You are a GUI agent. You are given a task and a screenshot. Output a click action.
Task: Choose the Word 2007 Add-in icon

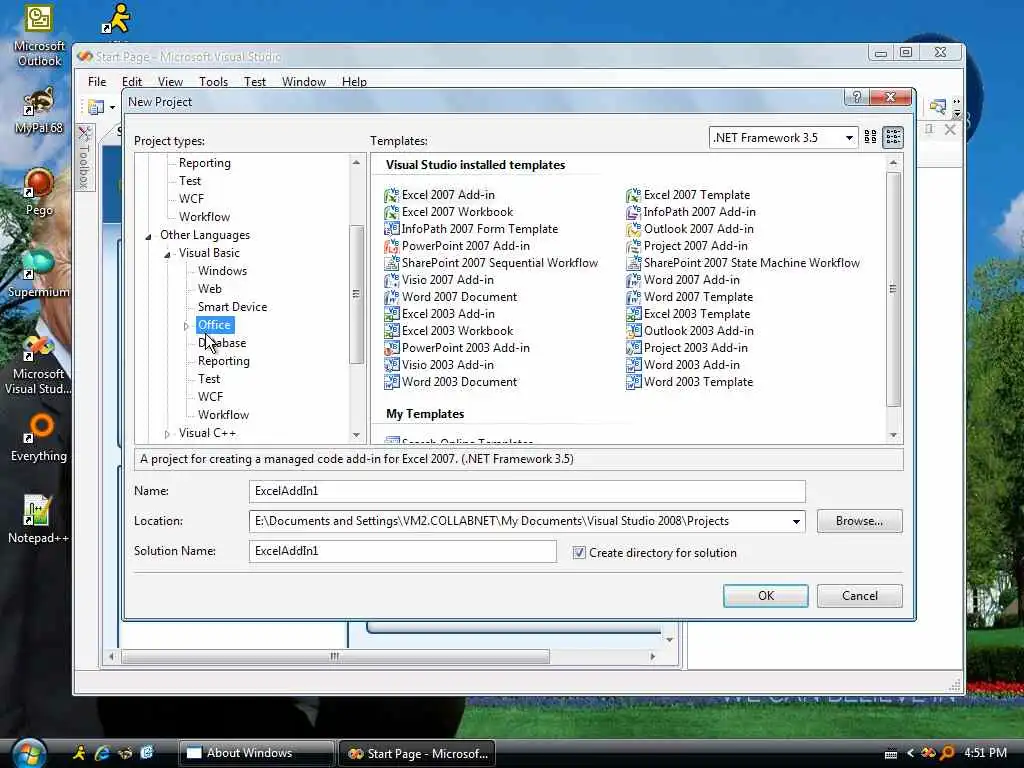pos(633,280)
